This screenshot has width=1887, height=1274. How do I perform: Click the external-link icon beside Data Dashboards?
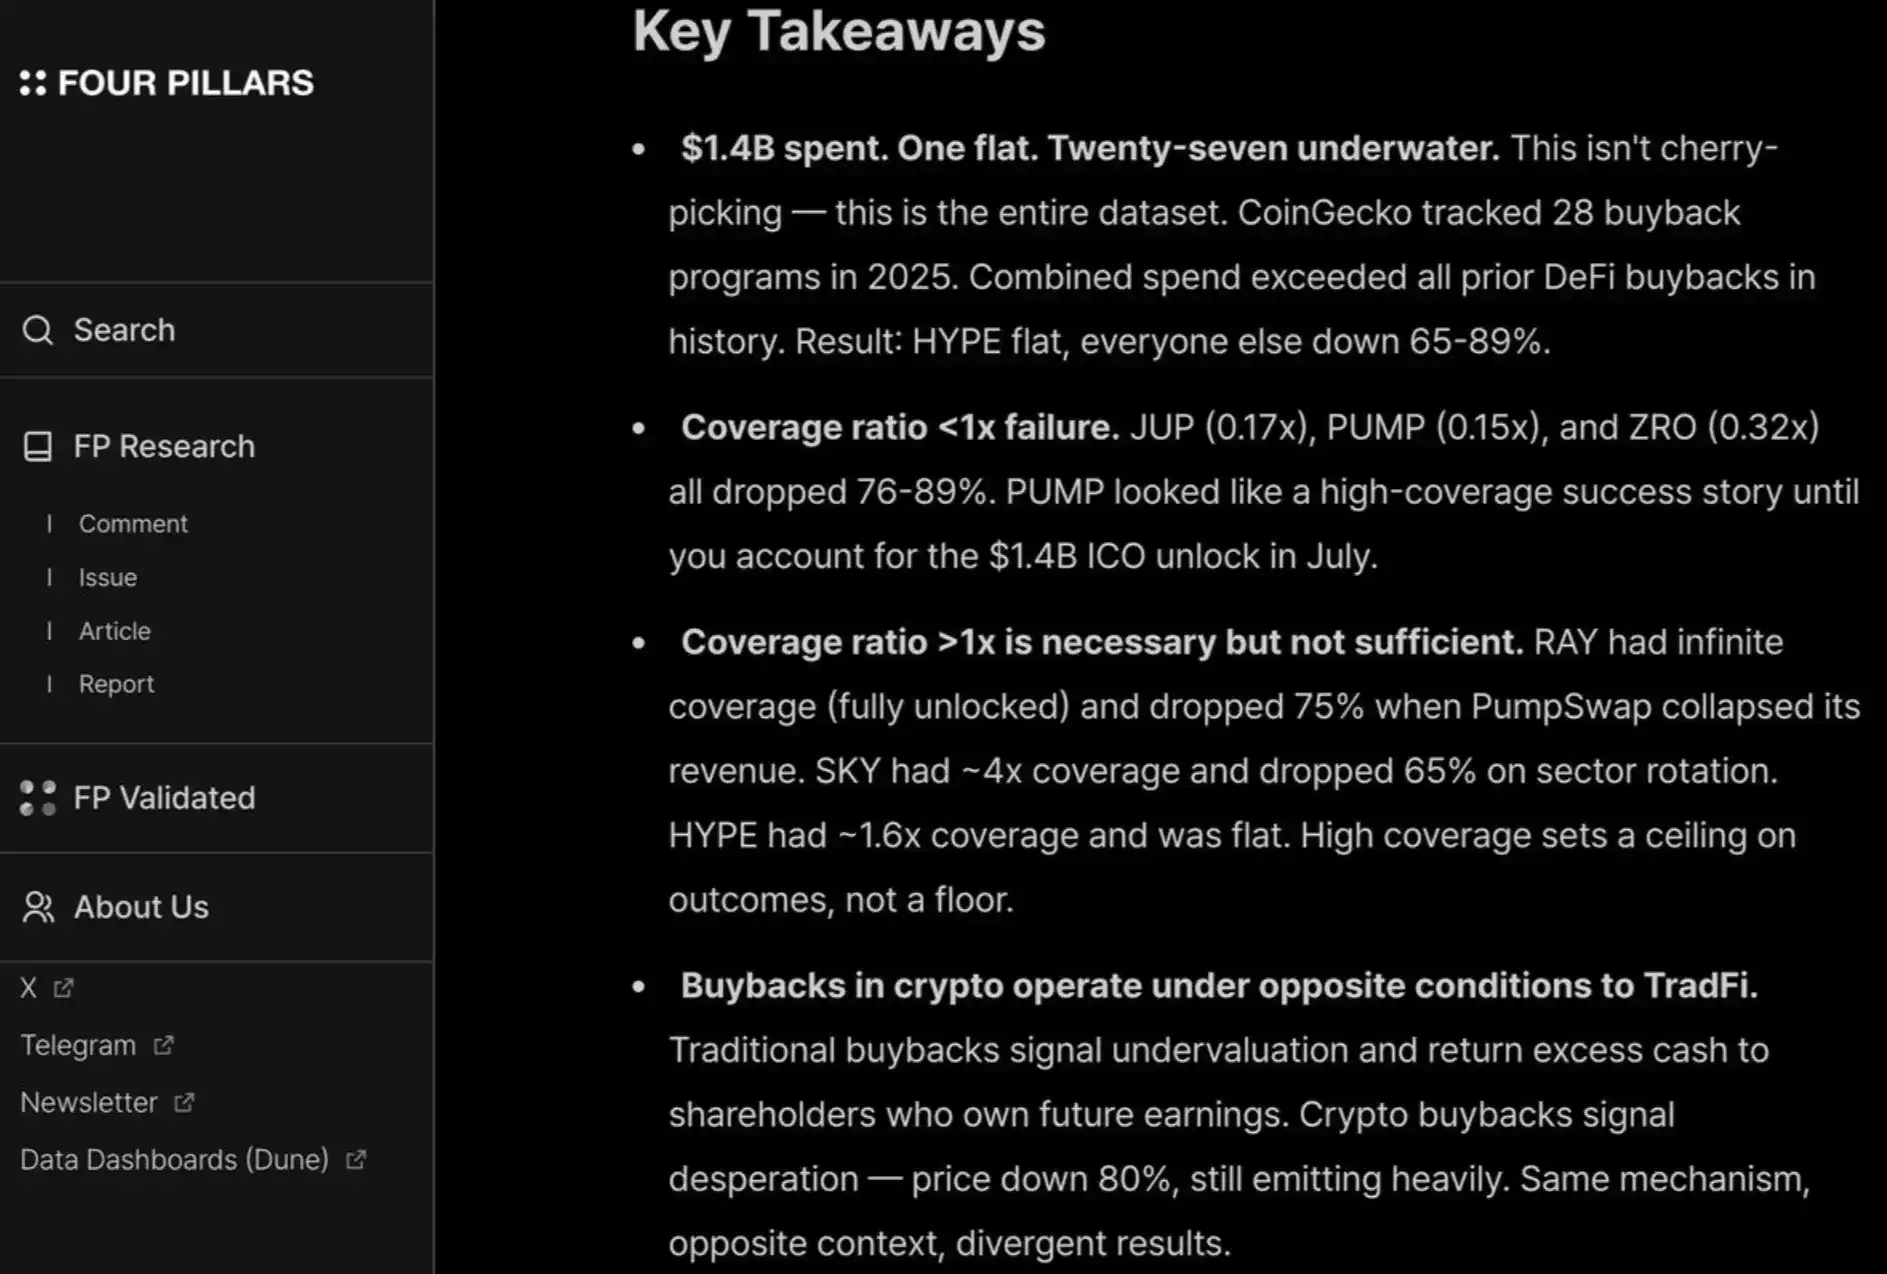click(356, 1159)
